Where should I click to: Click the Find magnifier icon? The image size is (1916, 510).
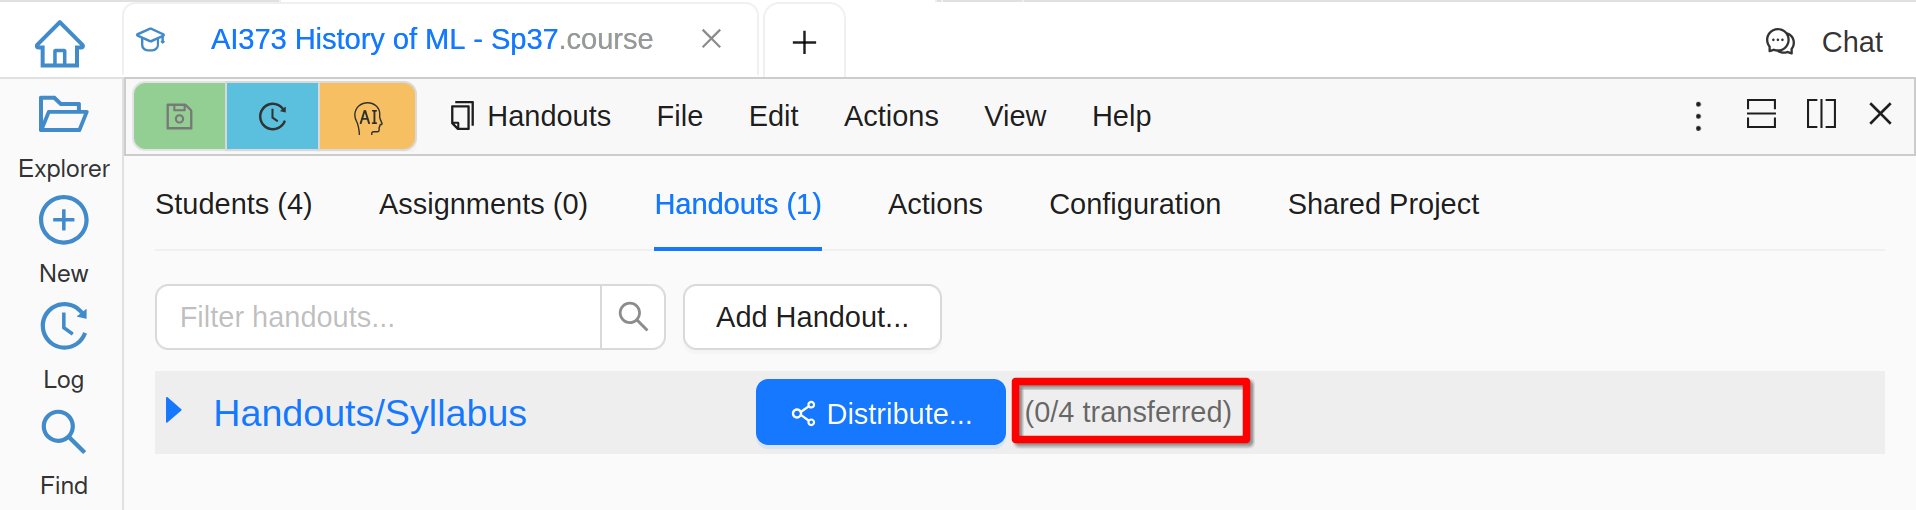click(63, 432)
